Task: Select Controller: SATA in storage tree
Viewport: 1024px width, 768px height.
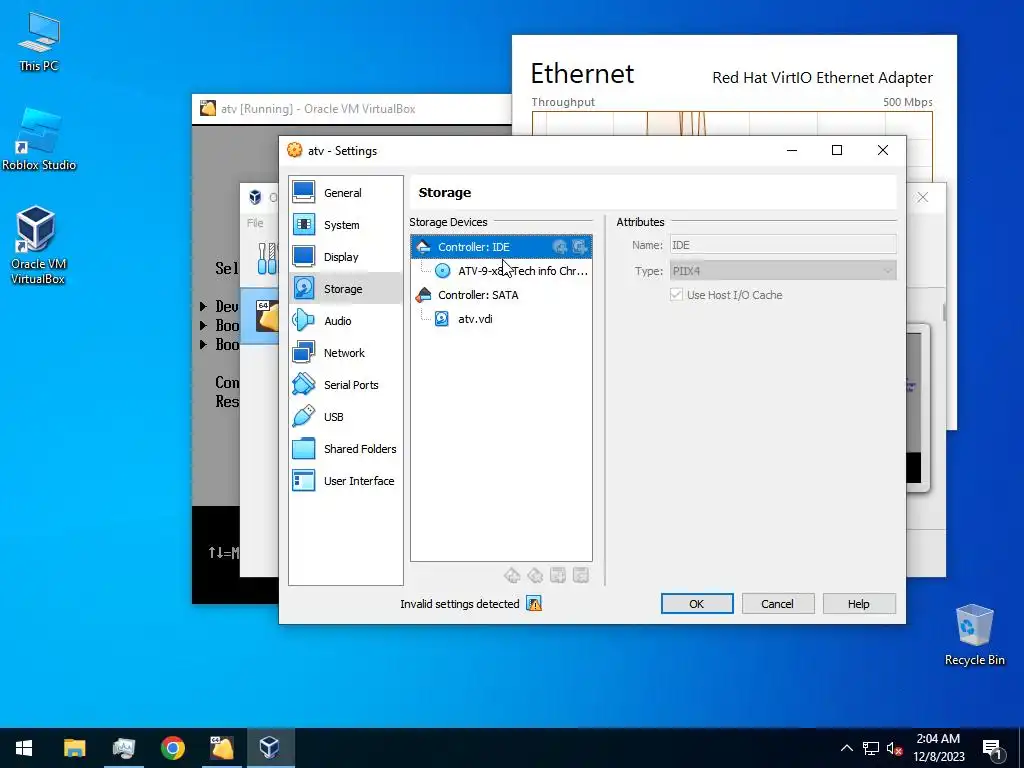Action: (x=501, y=295)
